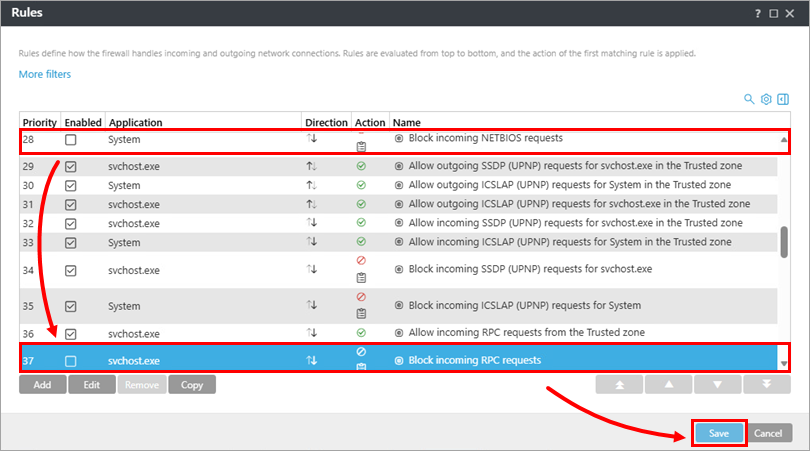Image resolution: width=810 pixels, height=451 pixels.
Task: Click log clipboard icon in rule 28
Action: pyautogui.click(x=361, y=147)
